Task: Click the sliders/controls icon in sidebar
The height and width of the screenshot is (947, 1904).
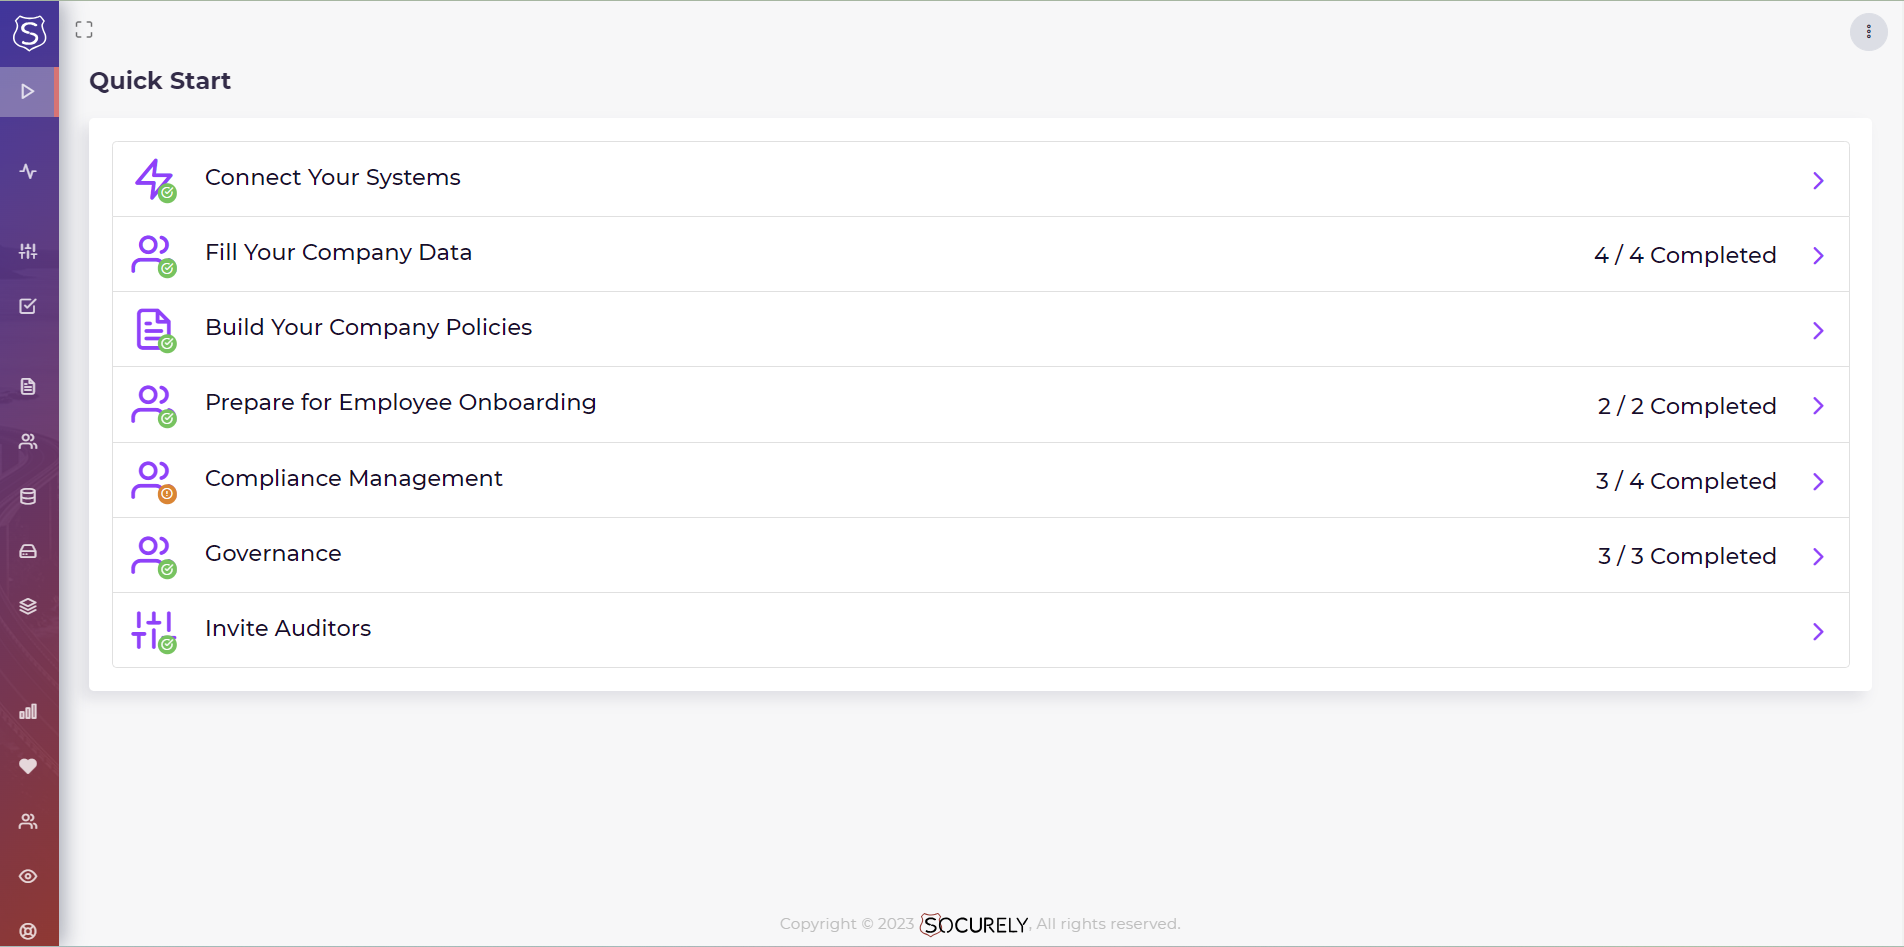Action: [x=29, y=251]
